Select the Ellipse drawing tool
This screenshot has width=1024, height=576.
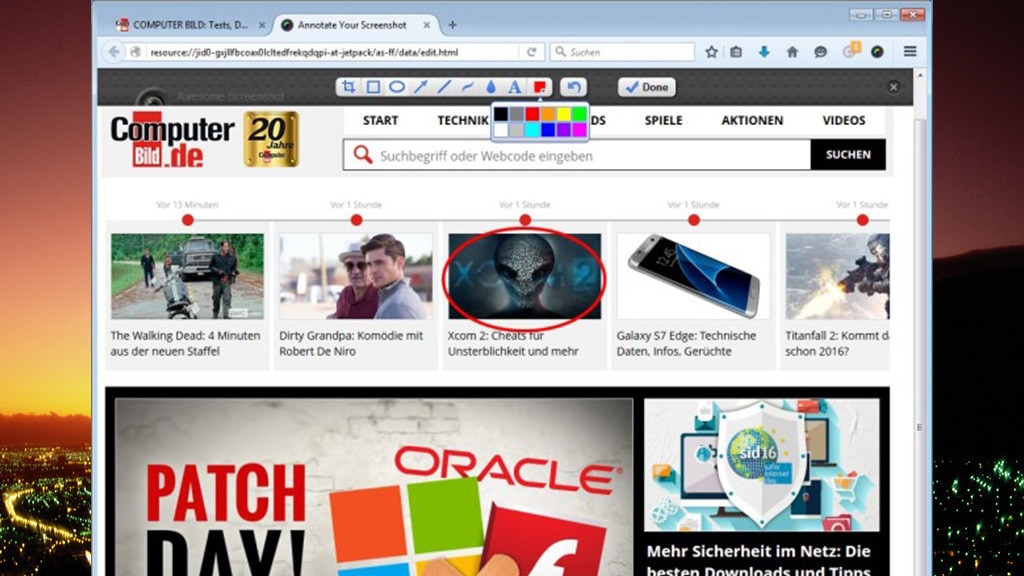[x=397, y=87]
